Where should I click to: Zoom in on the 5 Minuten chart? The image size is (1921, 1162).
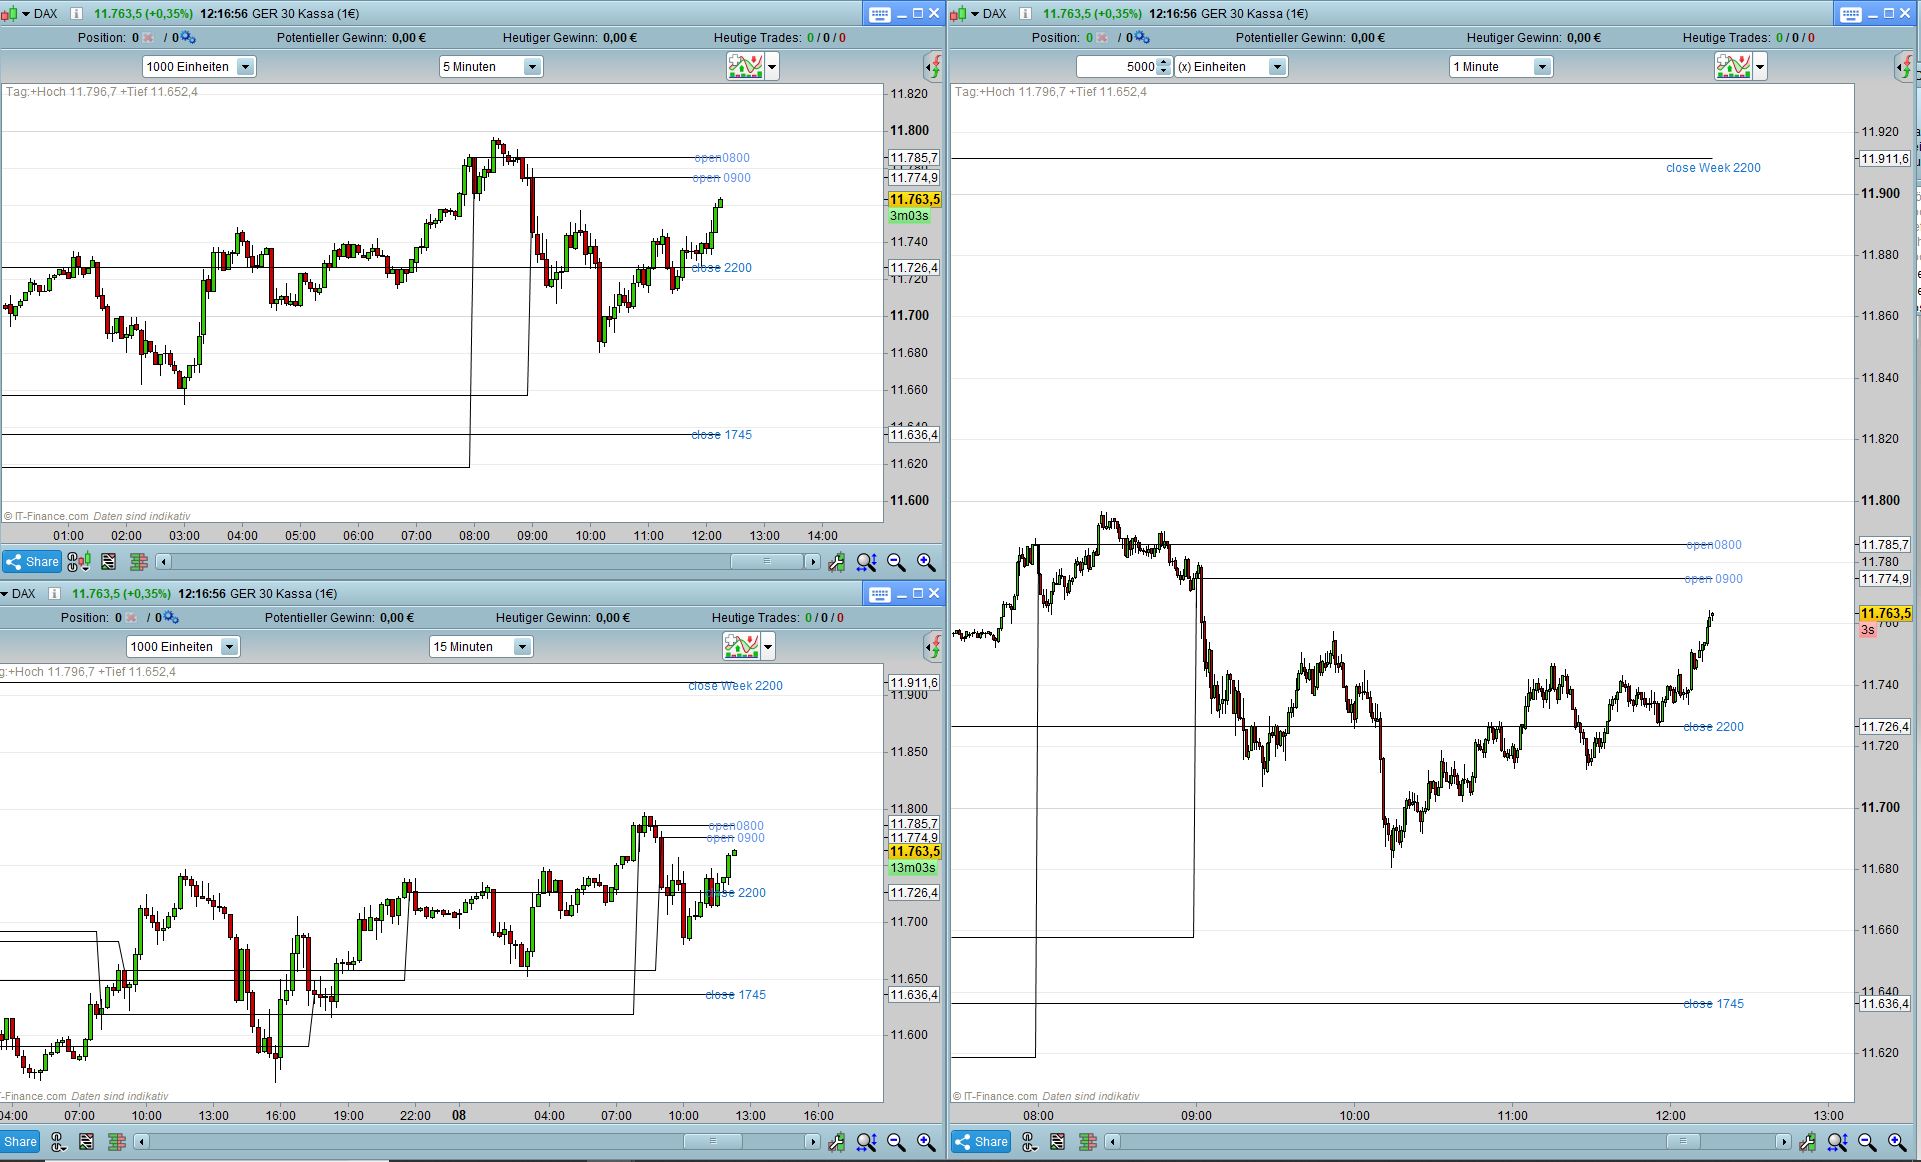pos(926,562)
